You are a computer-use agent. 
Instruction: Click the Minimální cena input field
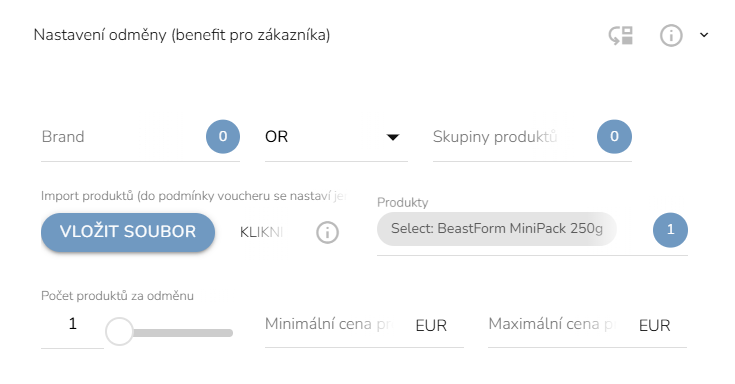(x=364, y=325)
